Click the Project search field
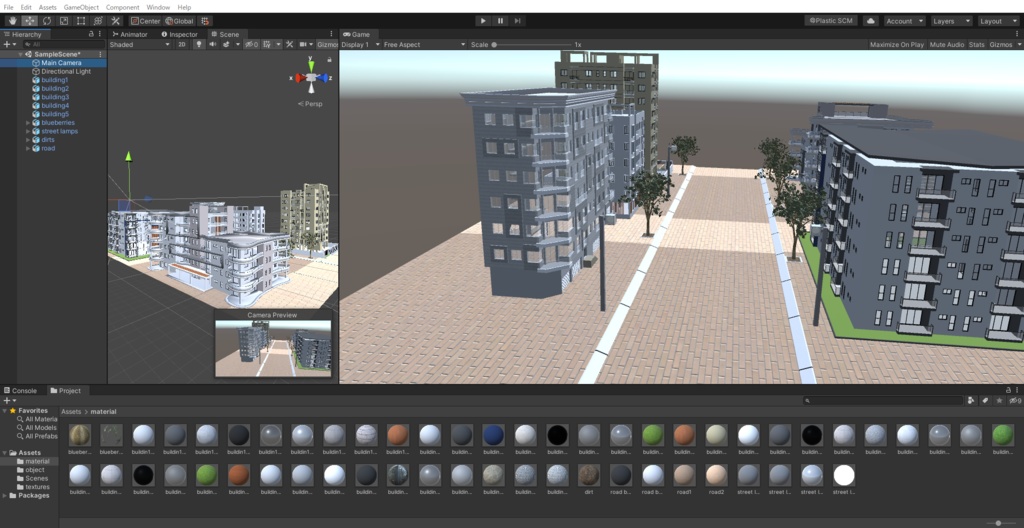Viewport: 1024px width, 528px height. (x=884, y=401)
